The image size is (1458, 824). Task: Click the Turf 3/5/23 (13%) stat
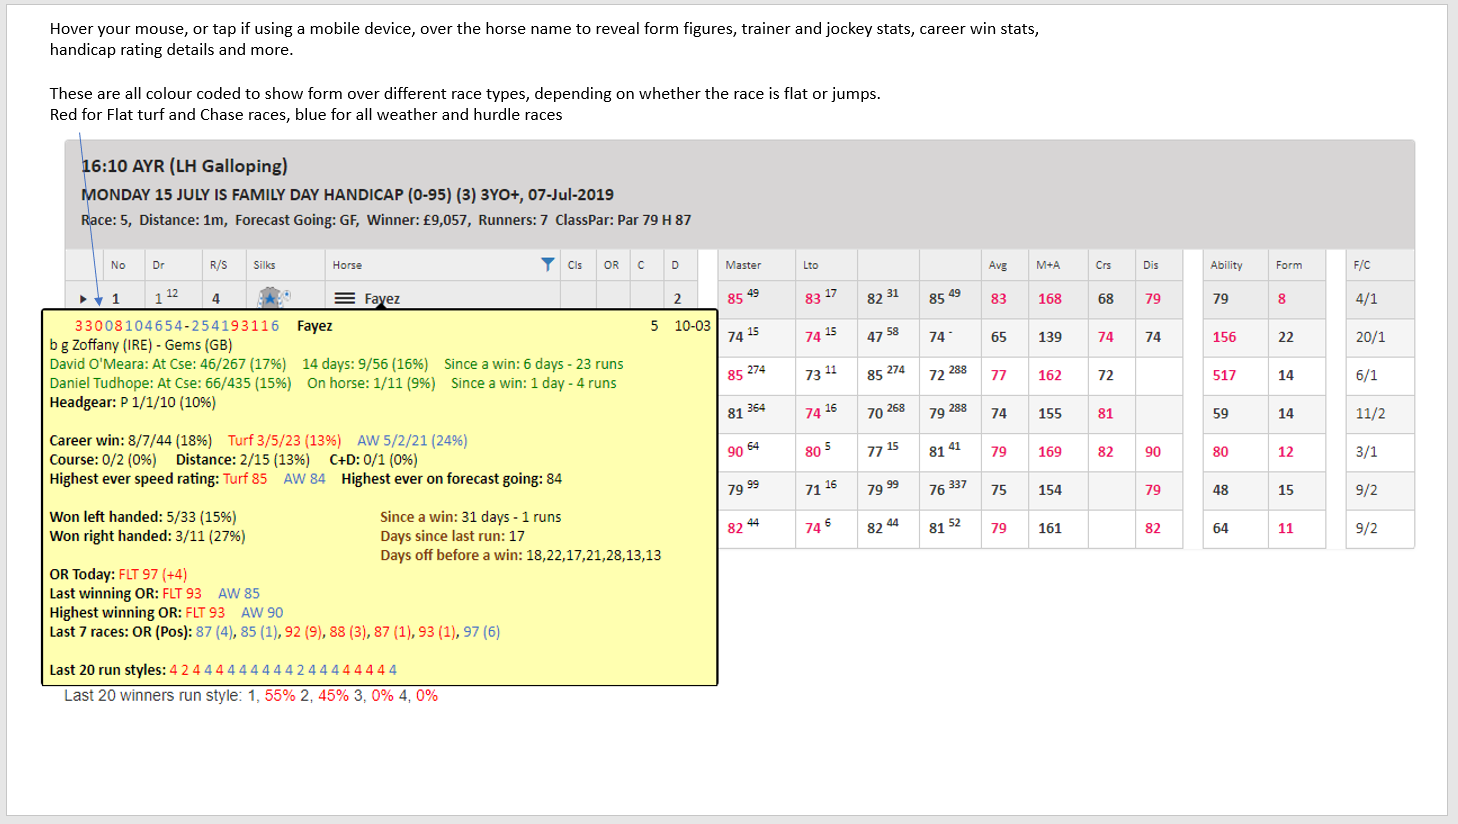tap(285, 440)
